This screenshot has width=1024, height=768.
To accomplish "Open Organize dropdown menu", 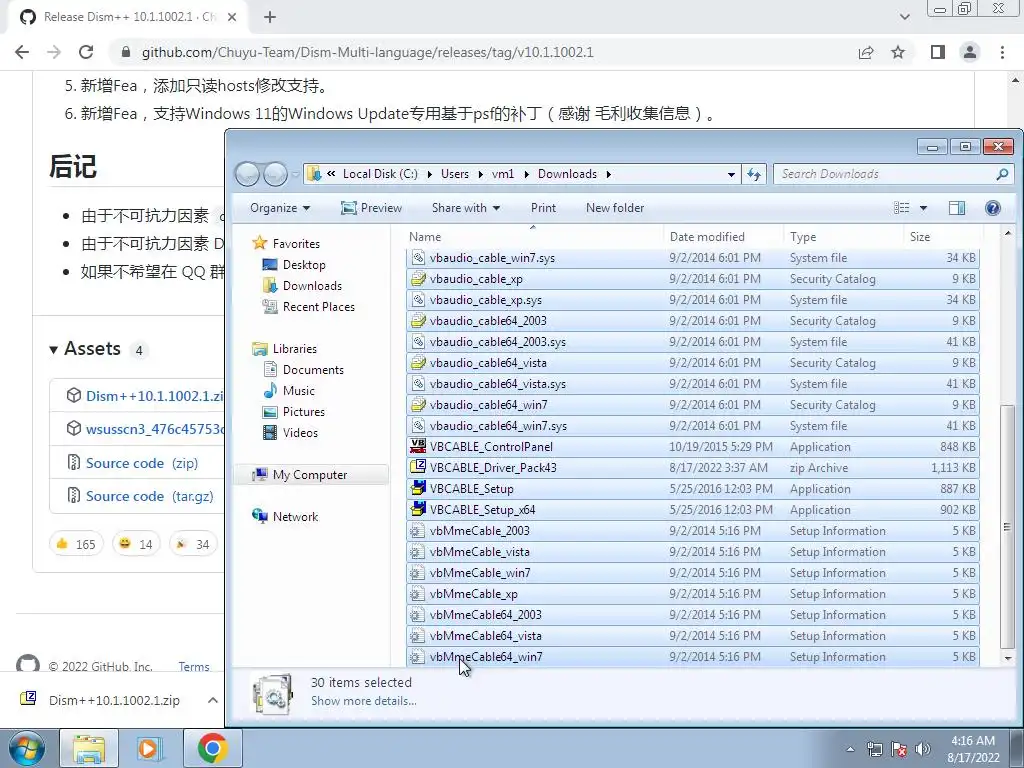I will (x=280, y=208).
